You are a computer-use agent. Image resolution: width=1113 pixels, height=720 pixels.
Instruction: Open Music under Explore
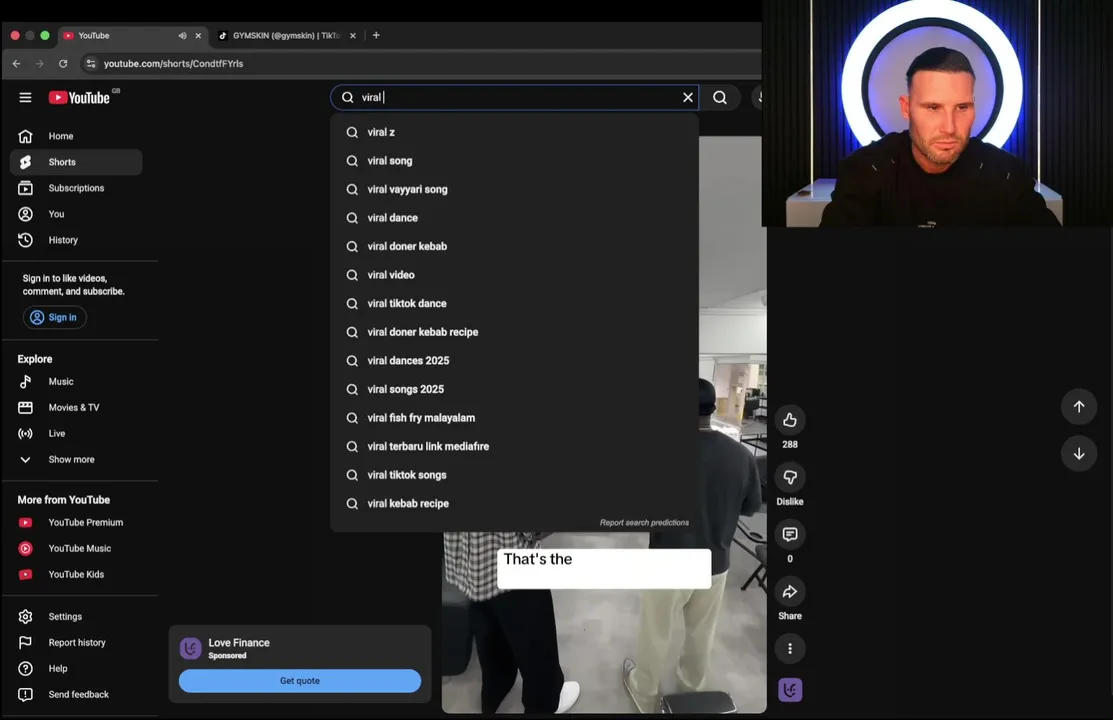click(76, 381)
